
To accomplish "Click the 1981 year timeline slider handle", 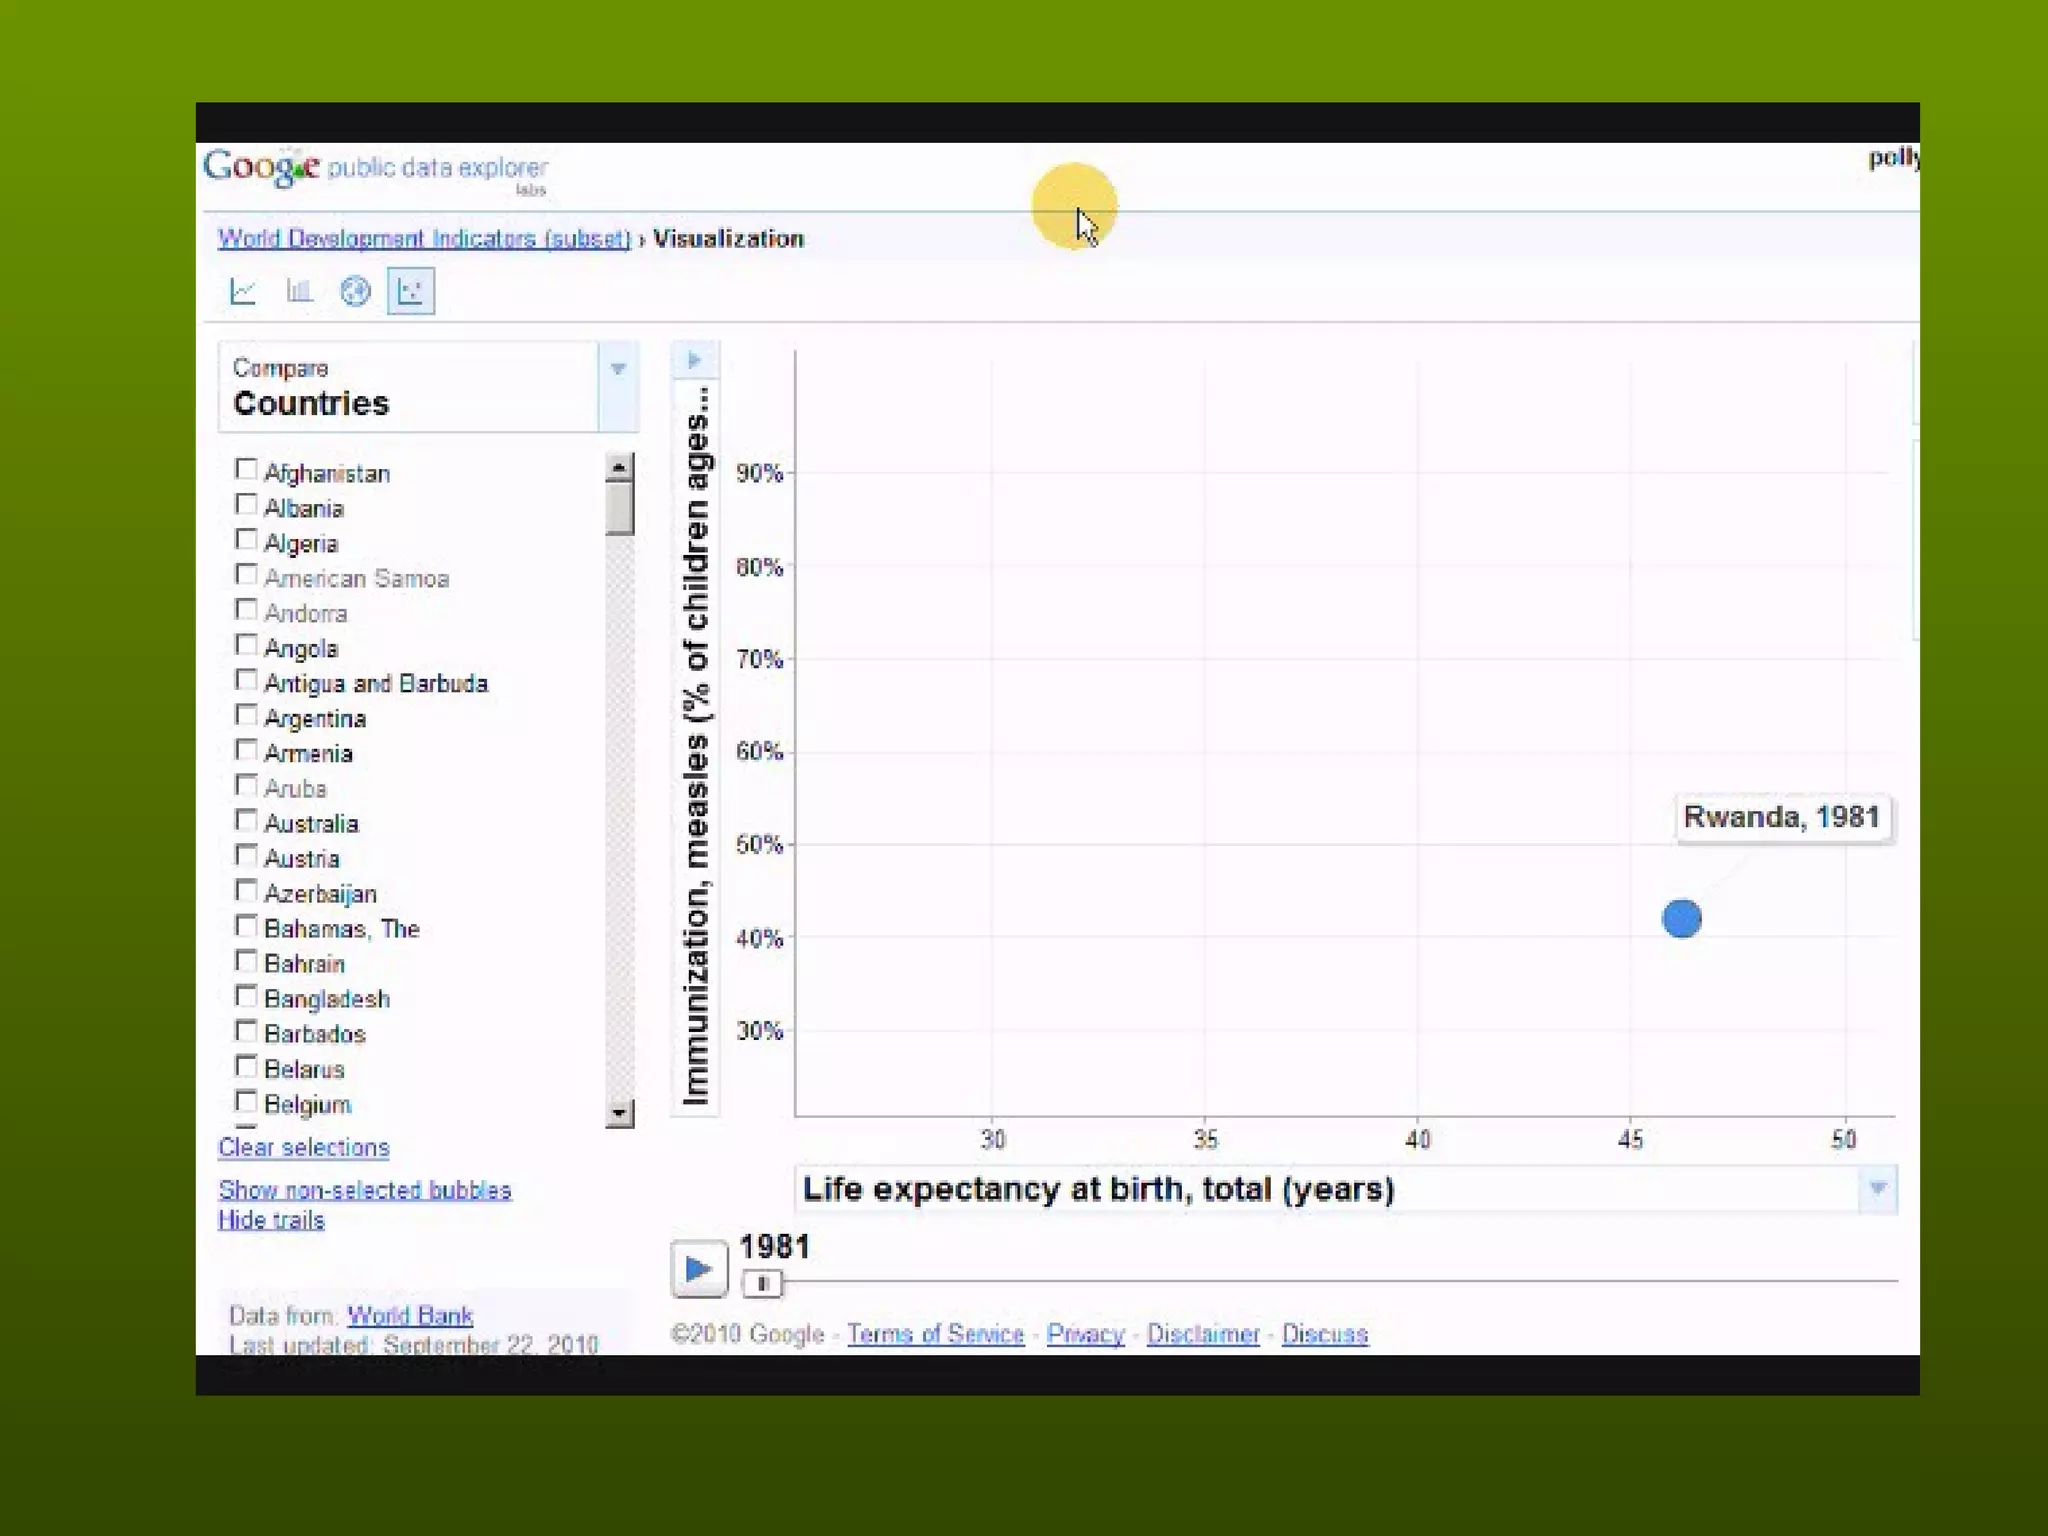I will point(762,1283).
